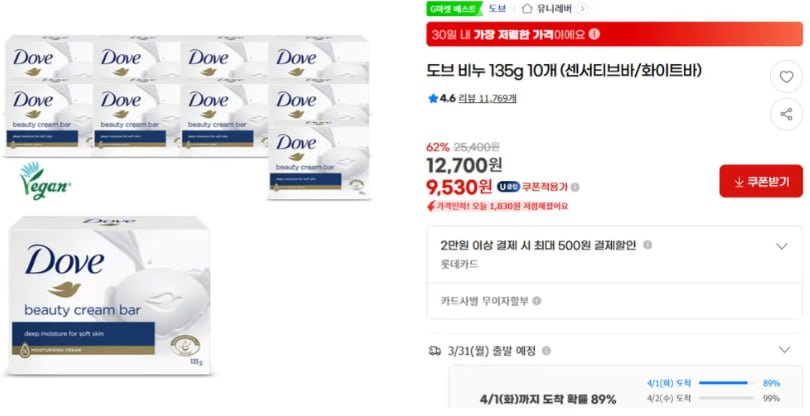Click info icon beside coupon applied price
The height and width of the screenshot is (416, 810).
click(575, 187)
